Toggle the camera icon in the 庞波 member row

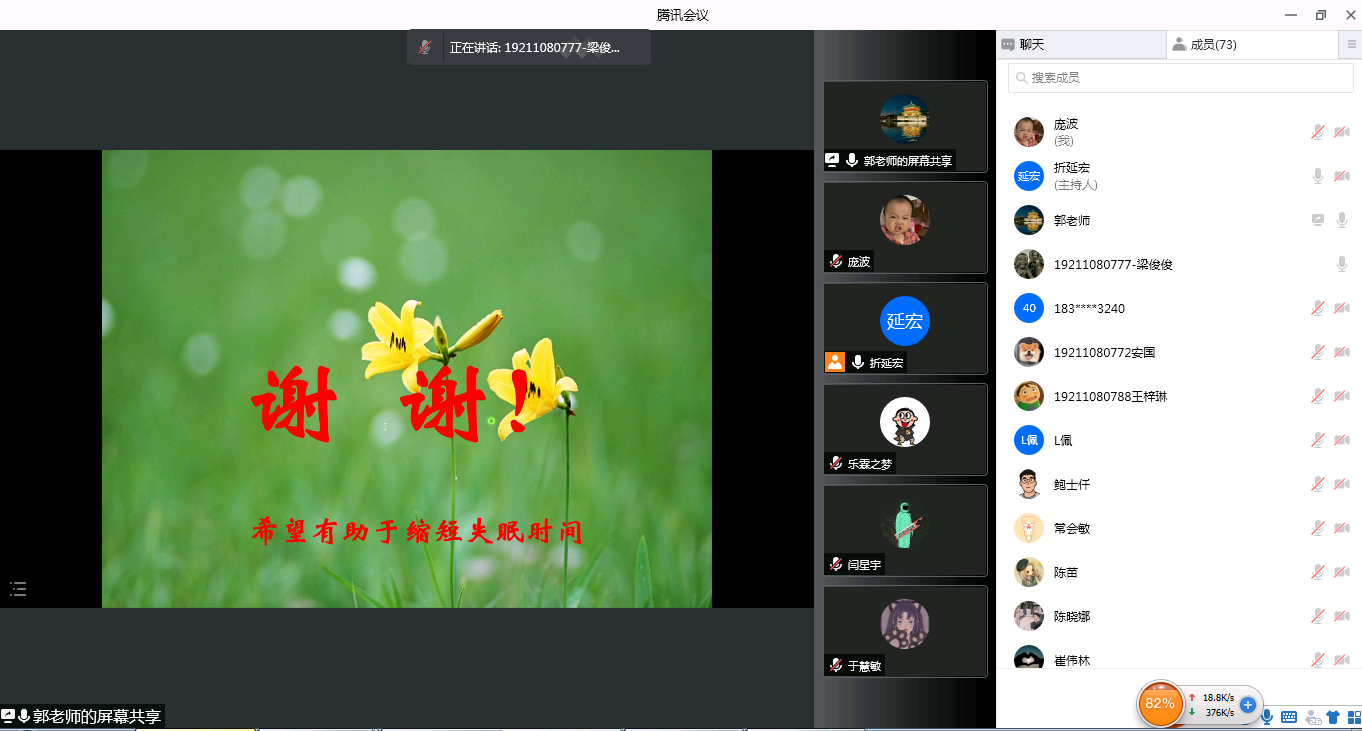click(x=1342, y=132)
